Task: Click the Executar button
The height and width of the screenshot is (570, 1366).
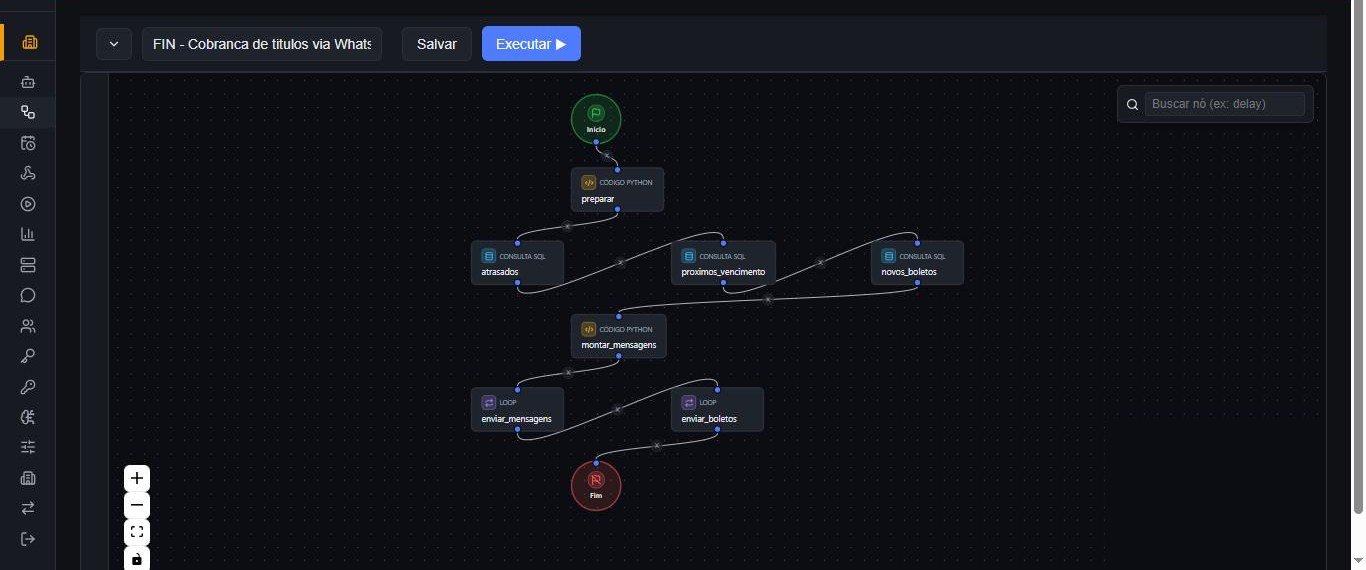Action: click(x=531, y=44)
